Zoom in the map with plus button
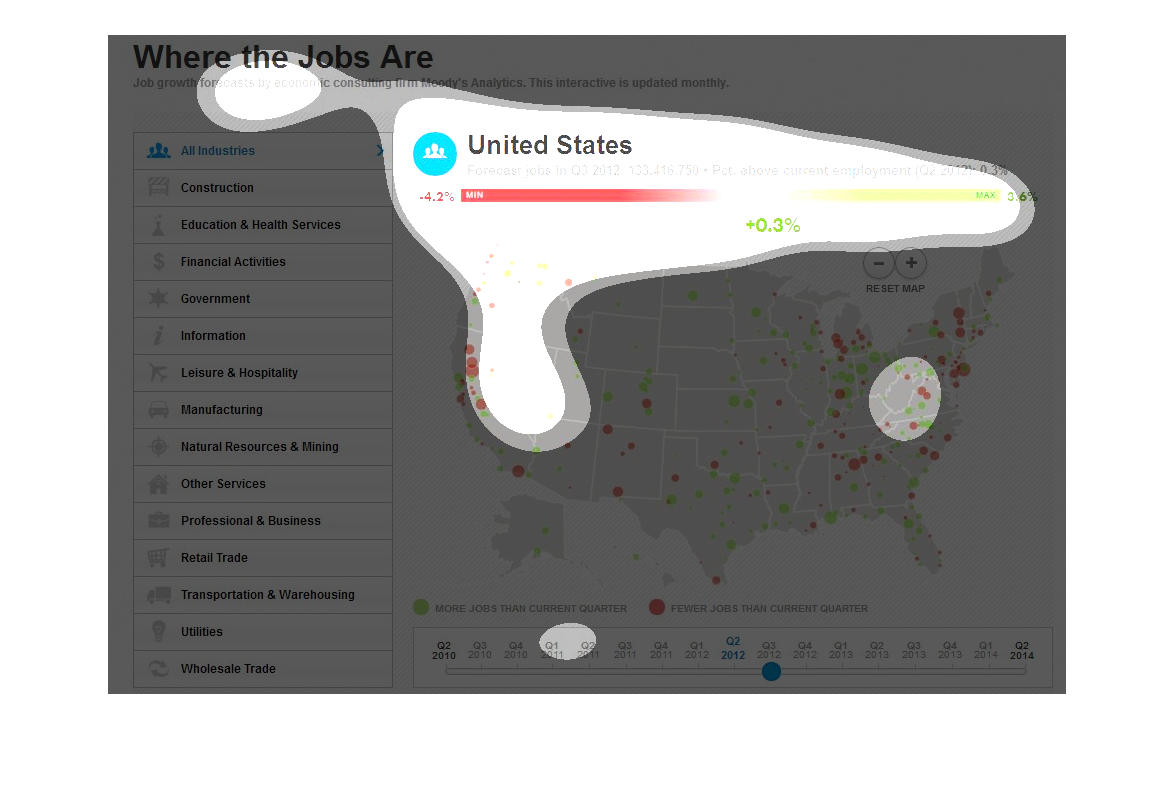This screenshot has height=788, width=1174. coord(911,264)
